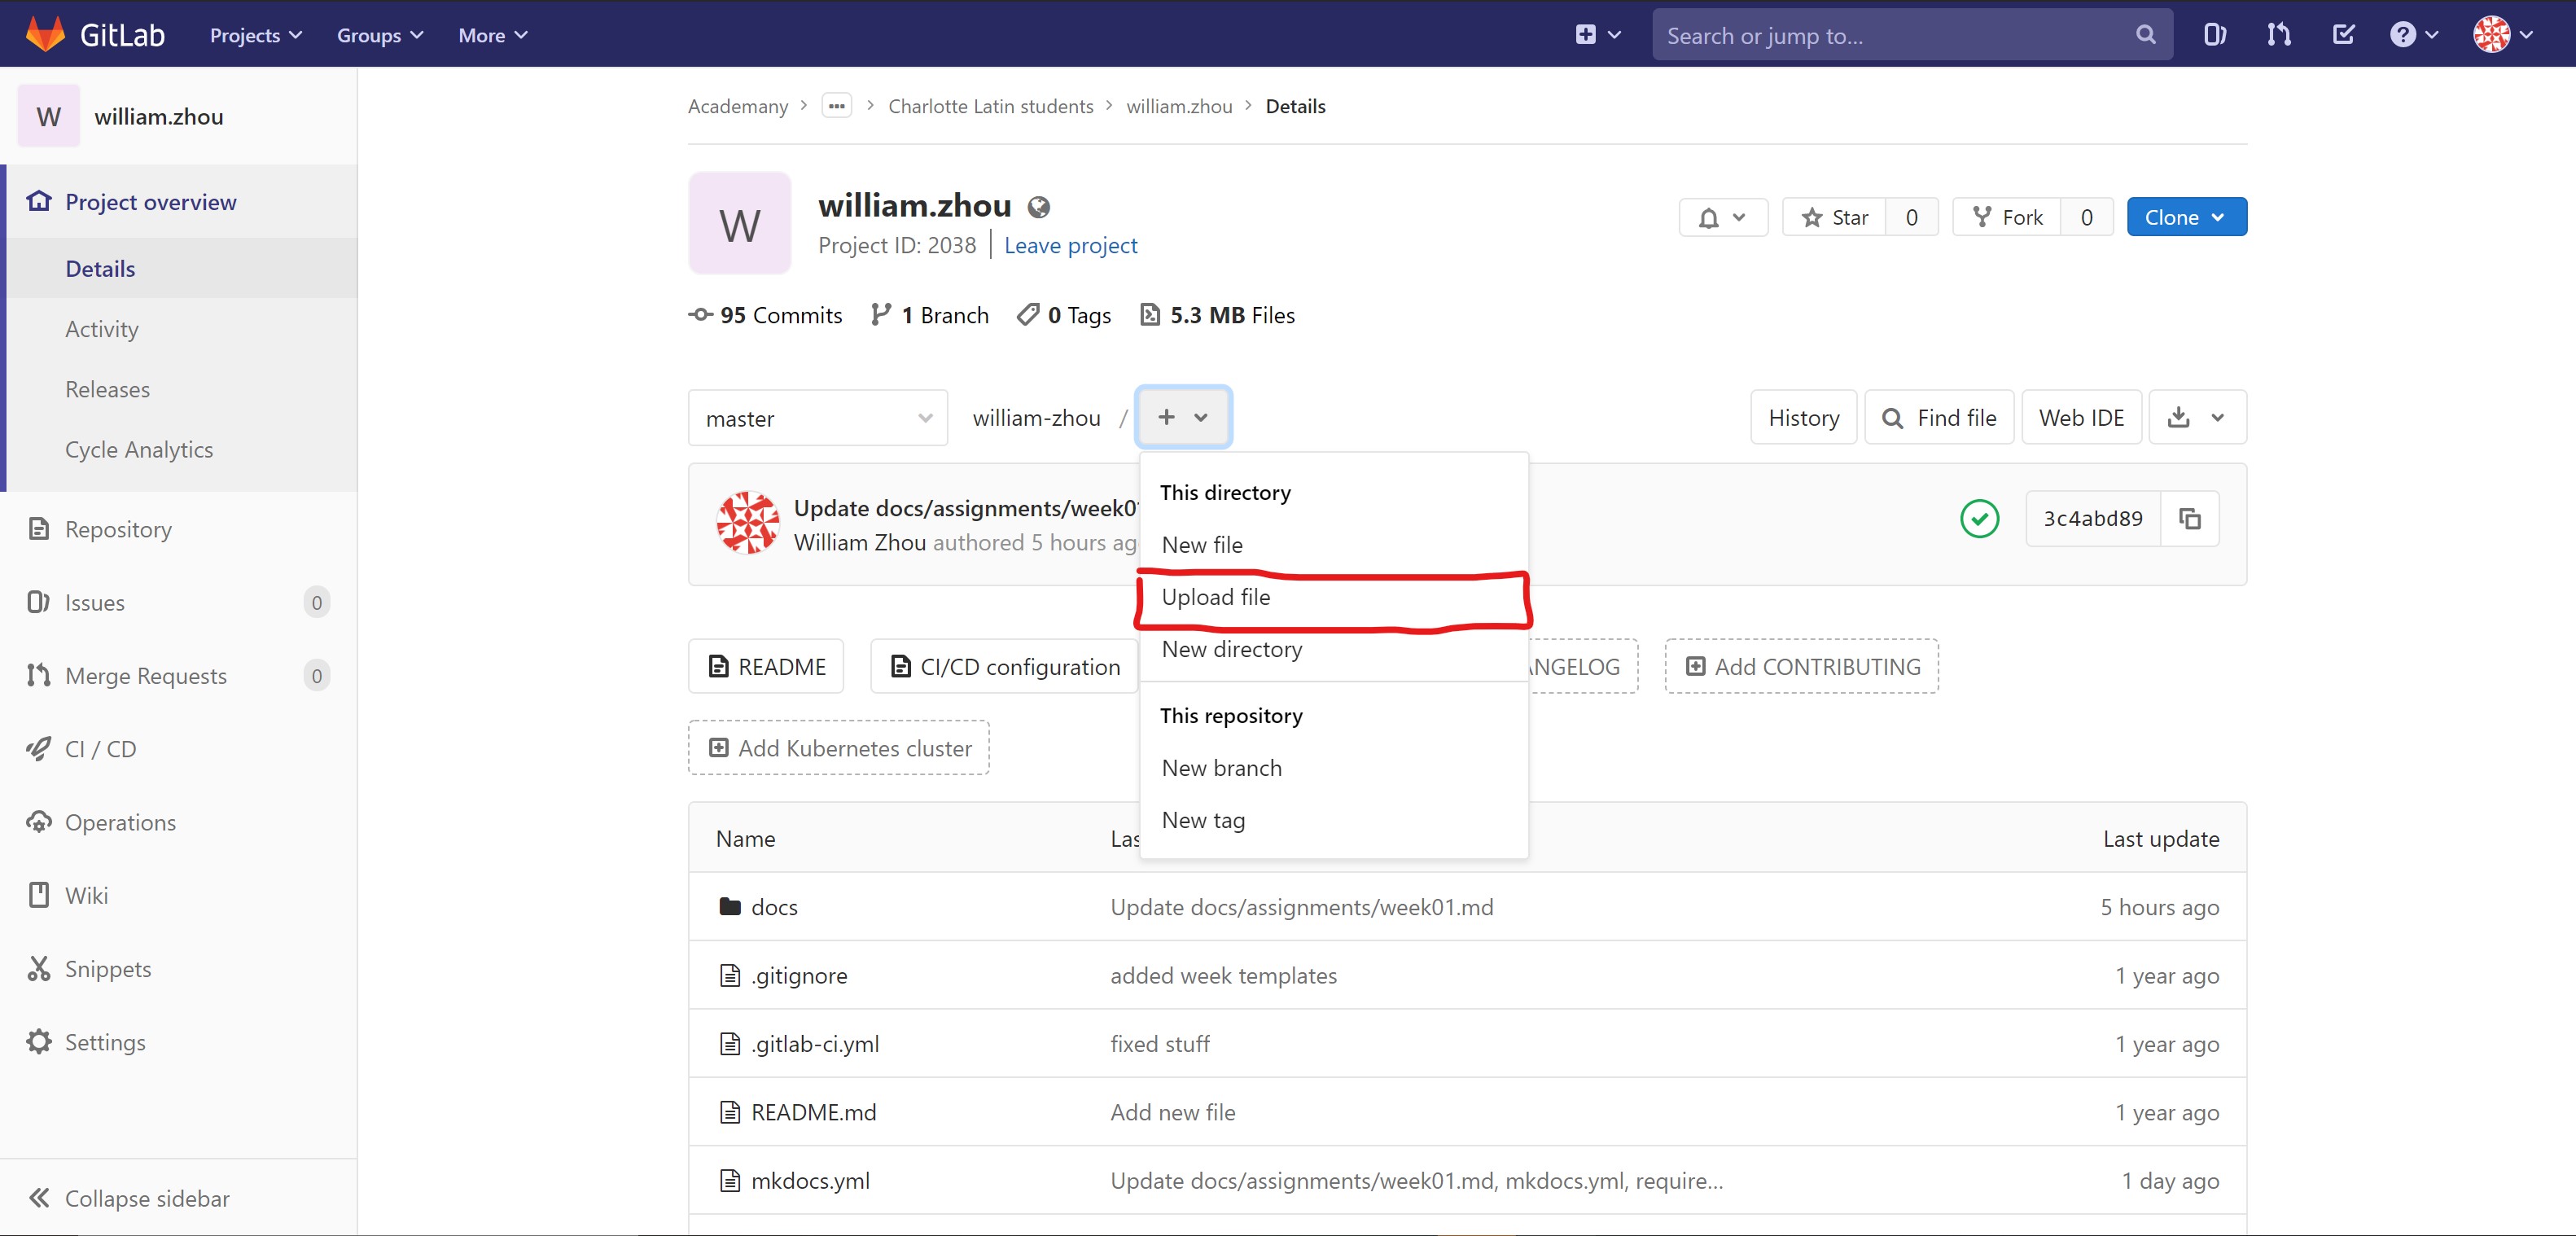
Task: Open Merge requests icon in top navbar
Action: 2279,35
